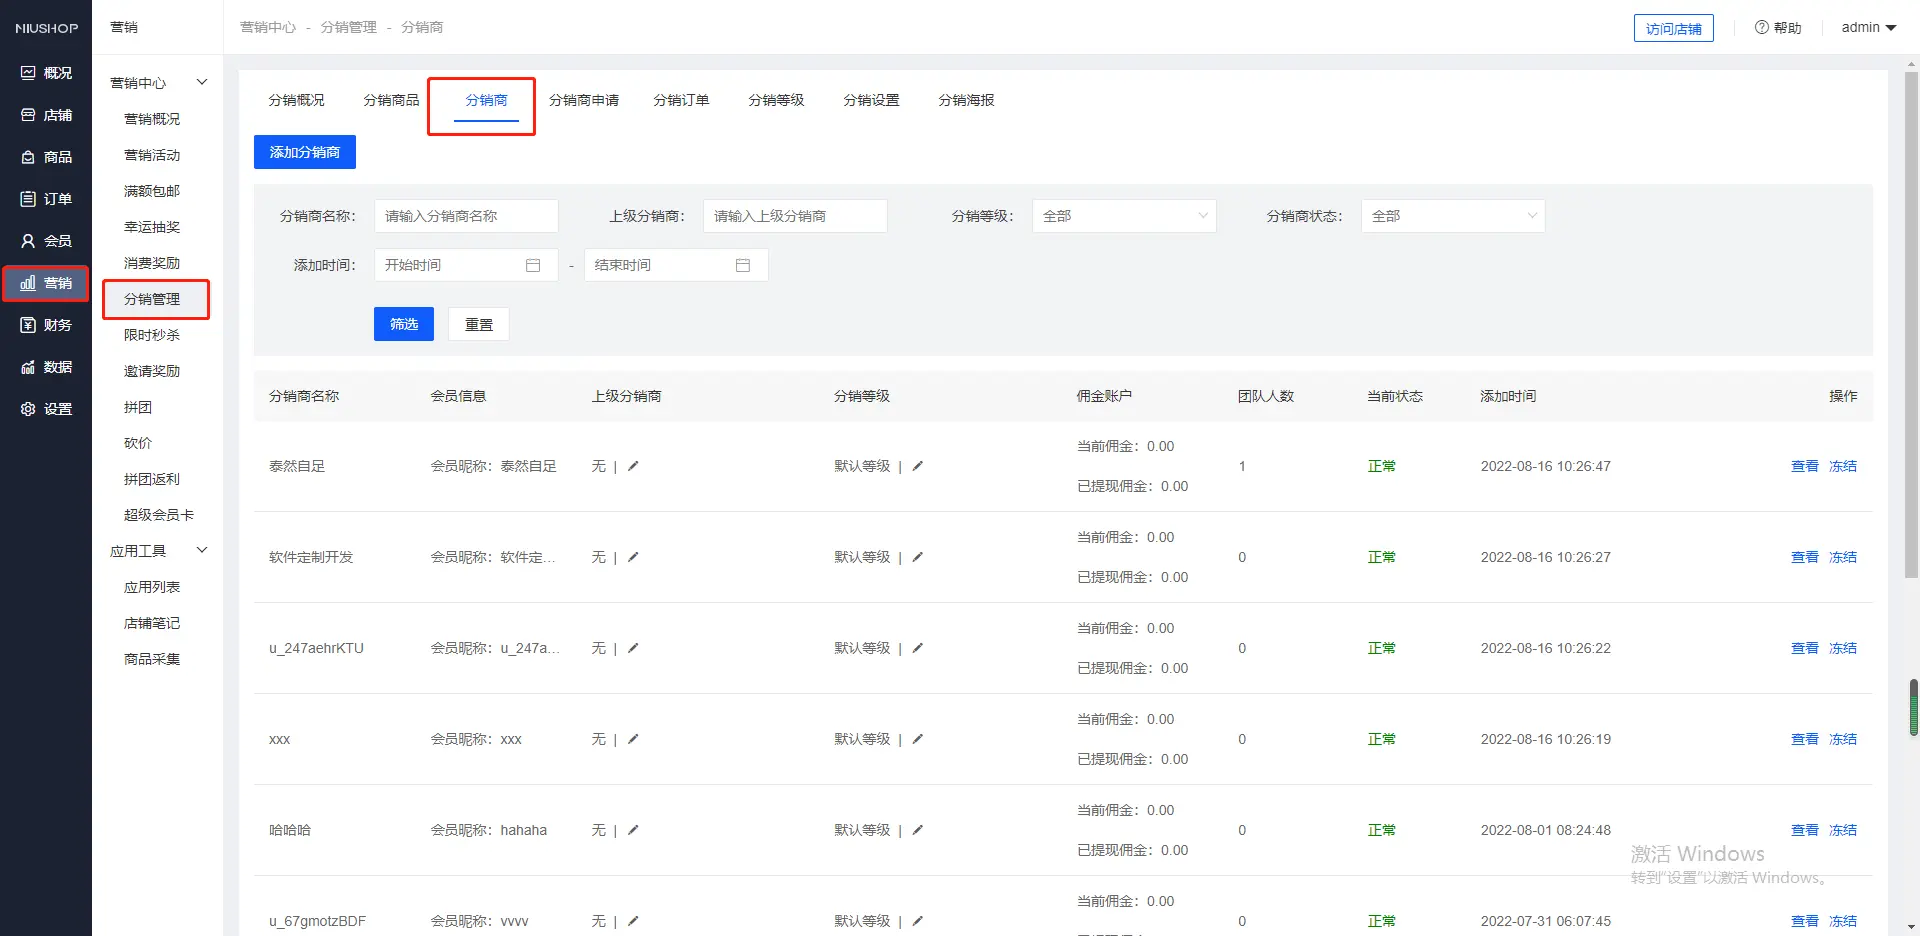Collapse the 营销中心 menu group
Viewport: 1920px width, 936px height.
pos(202,83)
